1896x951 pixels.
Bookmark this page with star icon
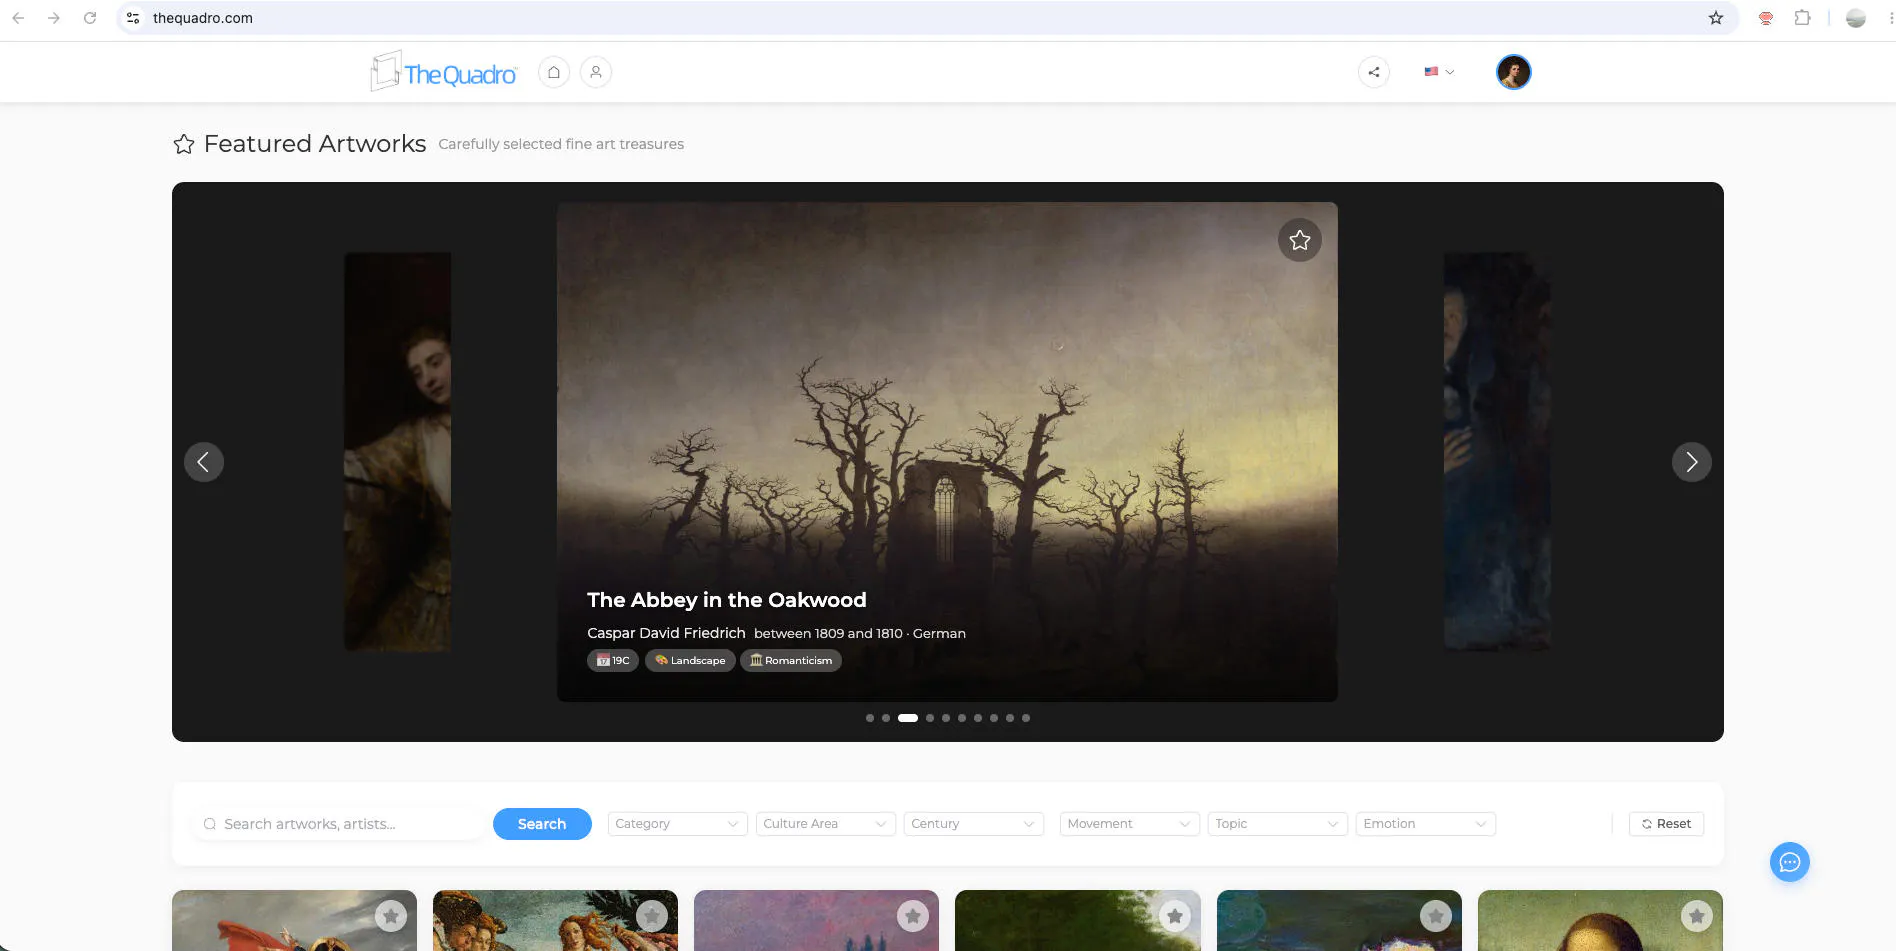tap(1716, 18)
